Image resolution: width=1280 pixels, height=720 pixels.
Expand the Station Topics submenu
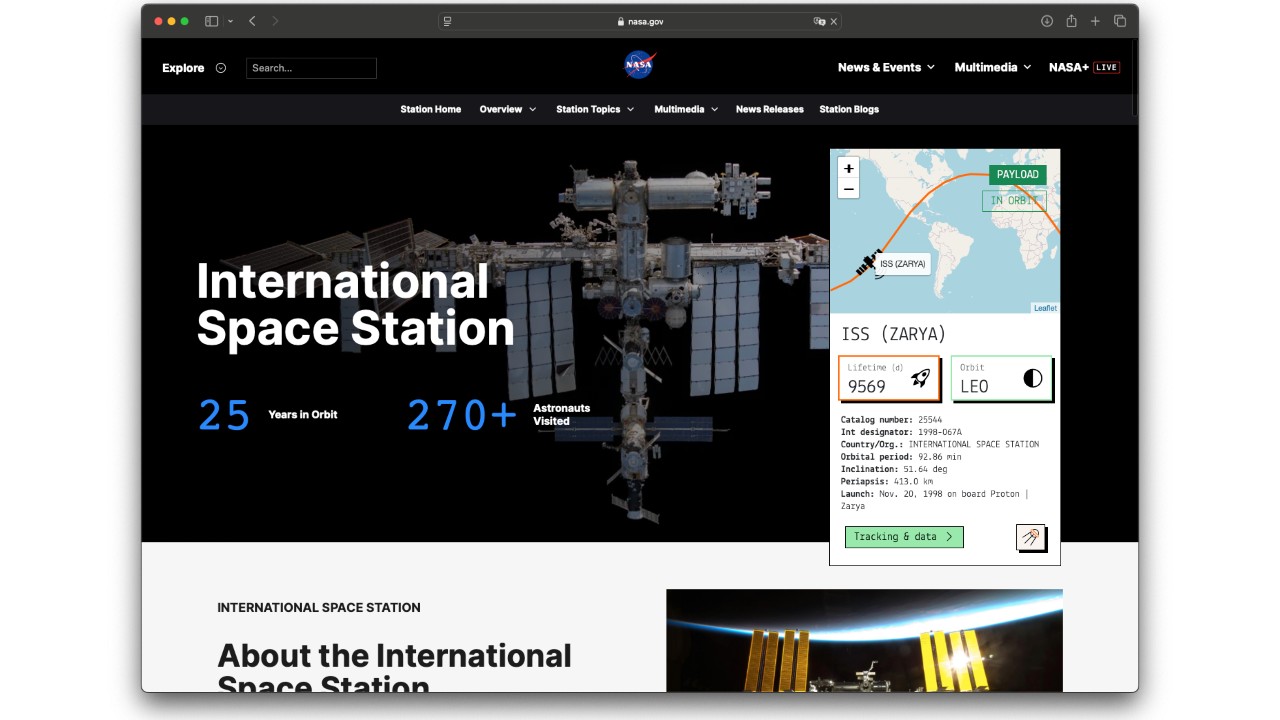(x=595, y=109)
